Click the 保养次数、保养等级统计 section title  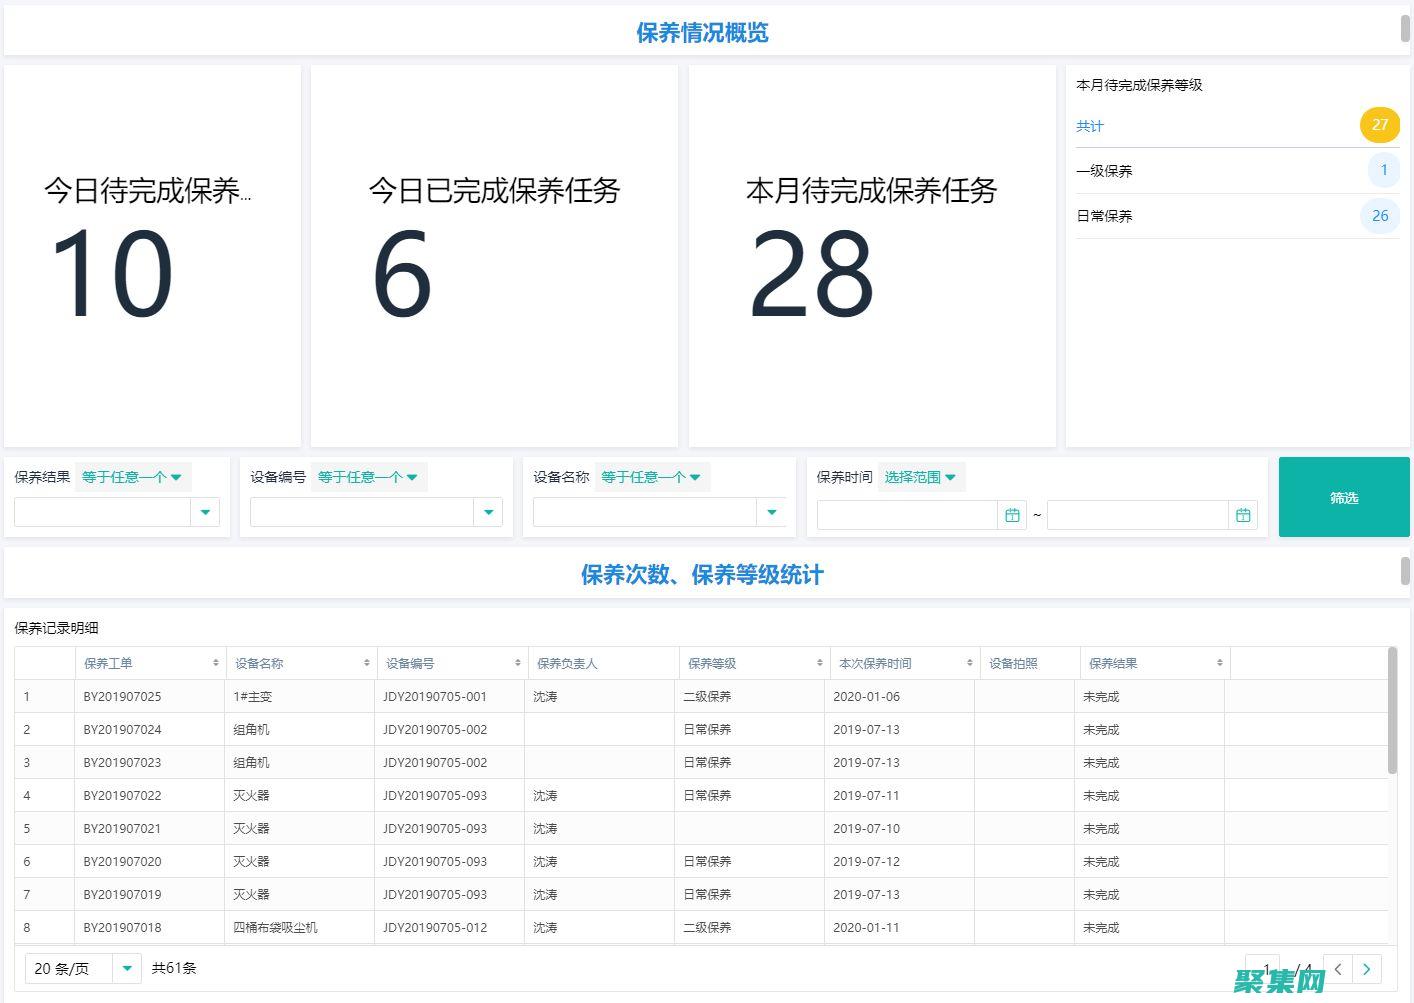[701, 575]
